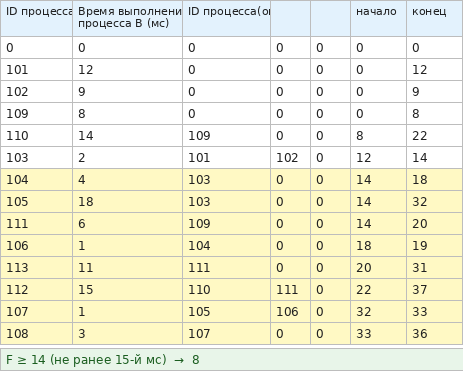The width and height of the screenshot is (463, 377).
Task: Click the green answer line 'F ≥ 14'
Action: [232, 360]
